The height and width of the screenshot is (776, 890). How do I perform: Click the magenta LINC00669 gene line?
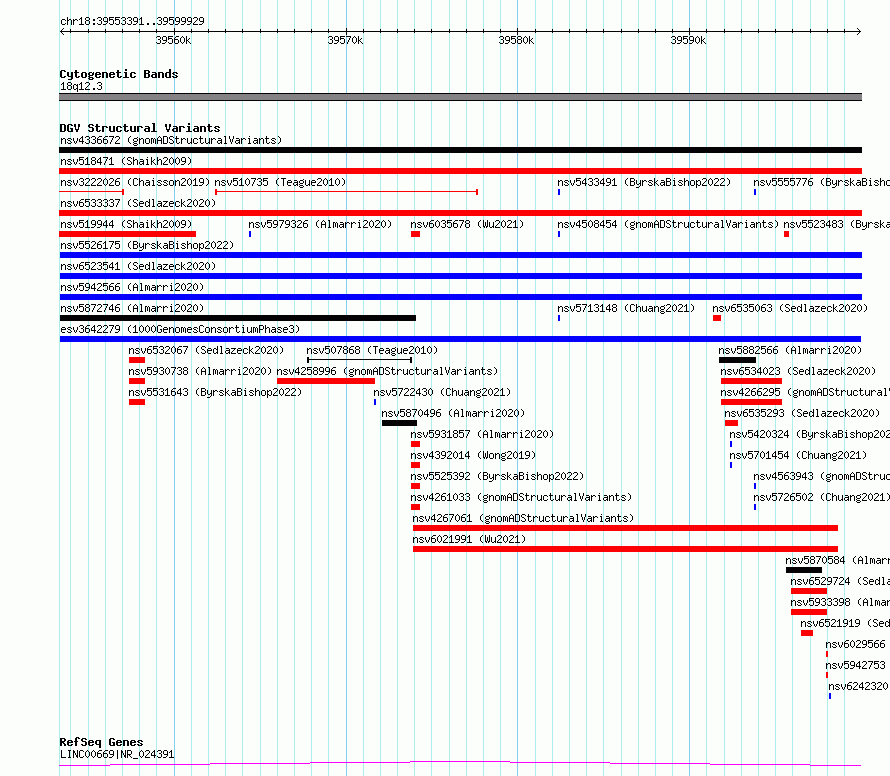point(460,764)
